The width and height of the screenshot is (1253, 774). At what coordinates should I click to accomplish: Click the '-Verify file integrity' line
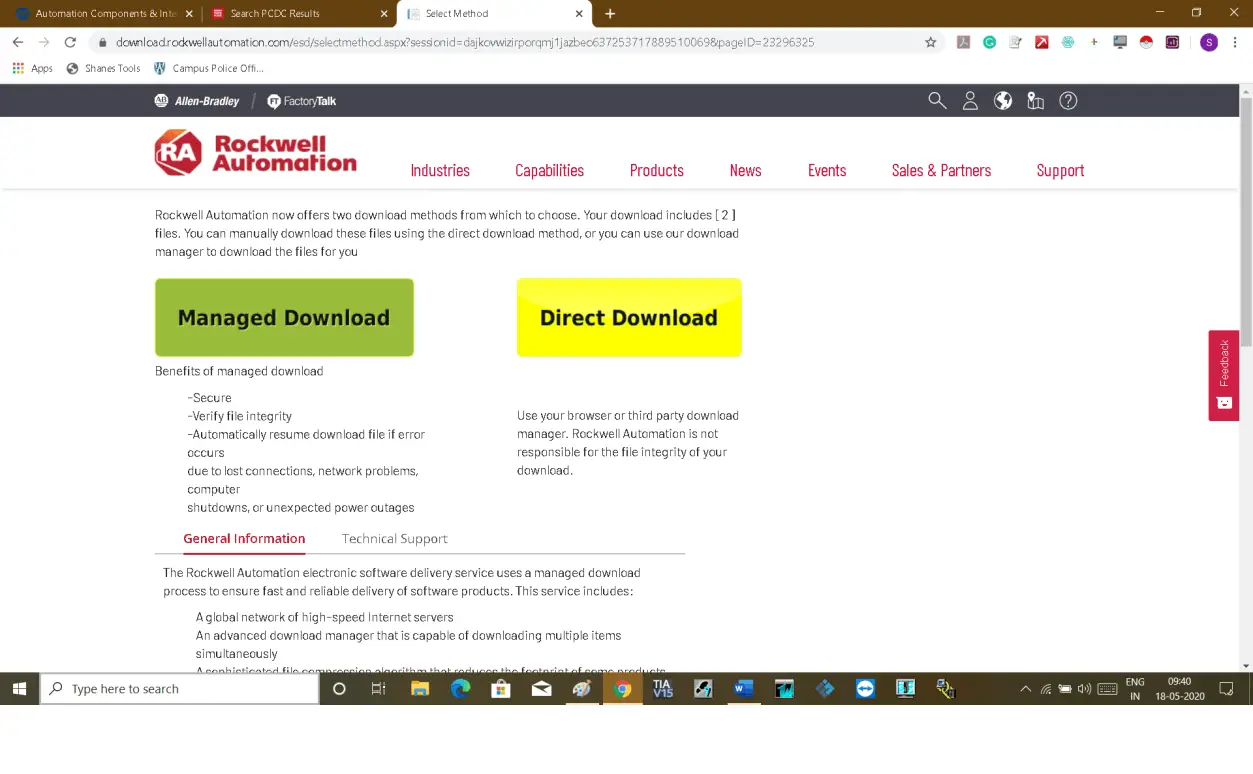click(x=240, y=416)
